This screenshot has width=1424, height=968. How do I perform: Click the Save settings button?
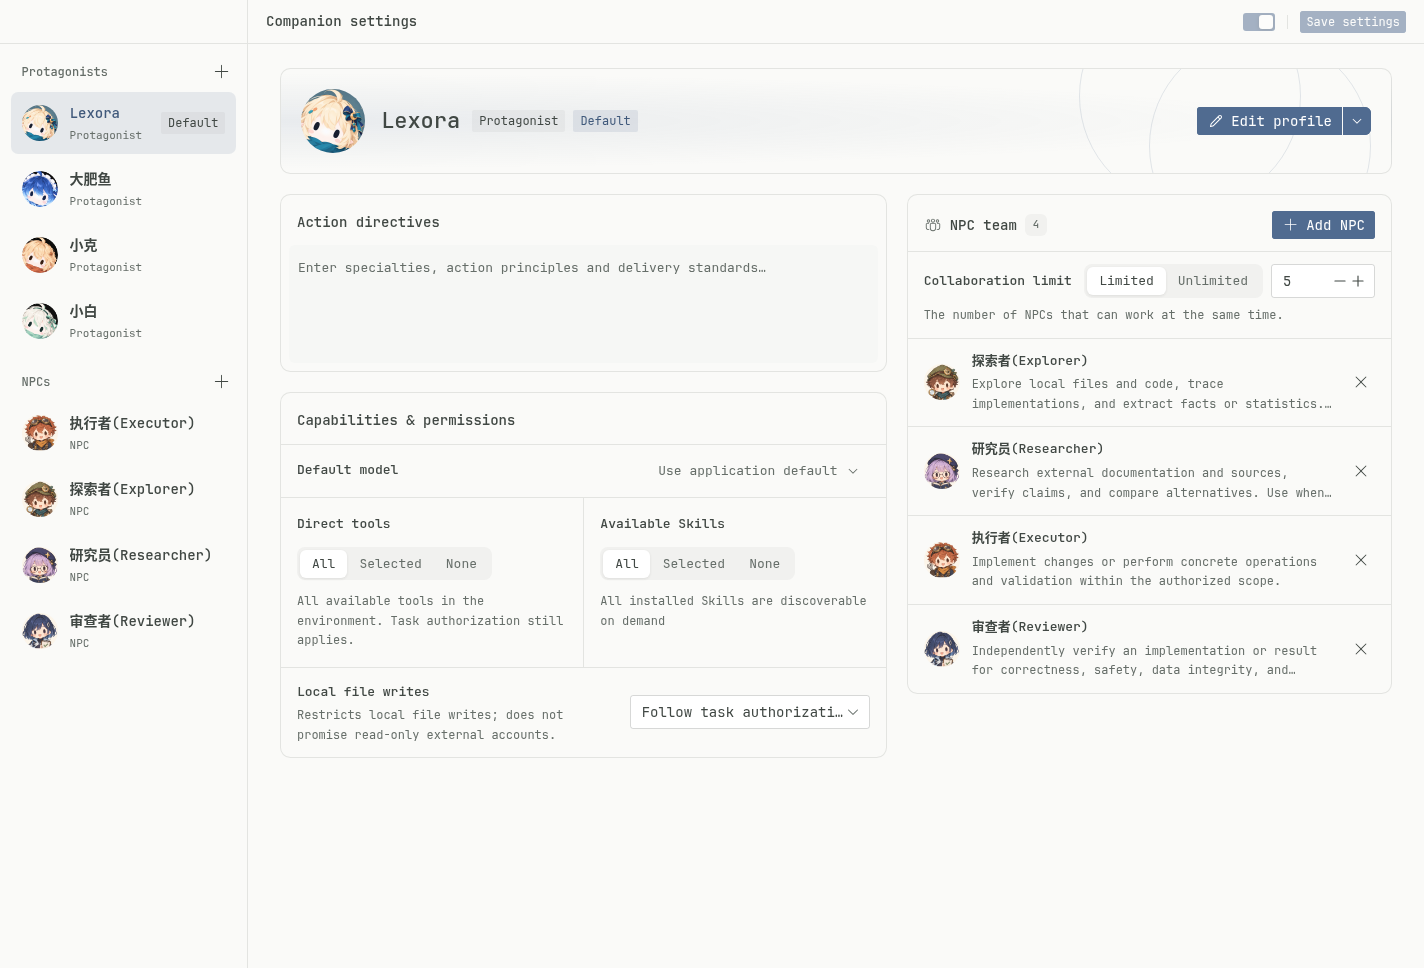(1353, 22)
